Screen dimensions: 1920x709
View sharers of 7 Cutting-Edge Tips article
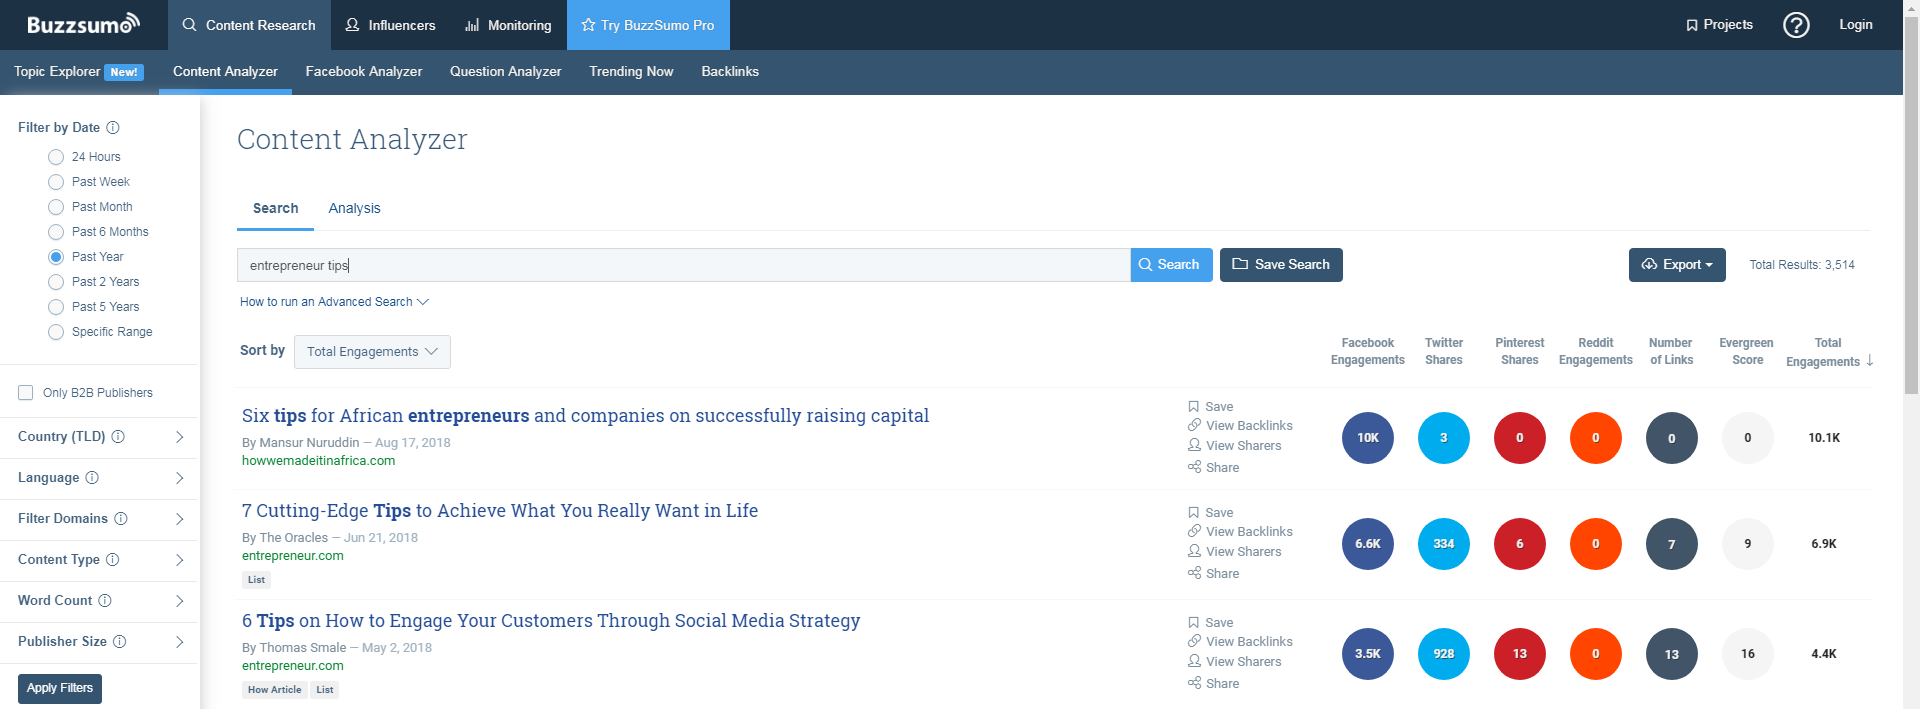(x=1234, y=552)
